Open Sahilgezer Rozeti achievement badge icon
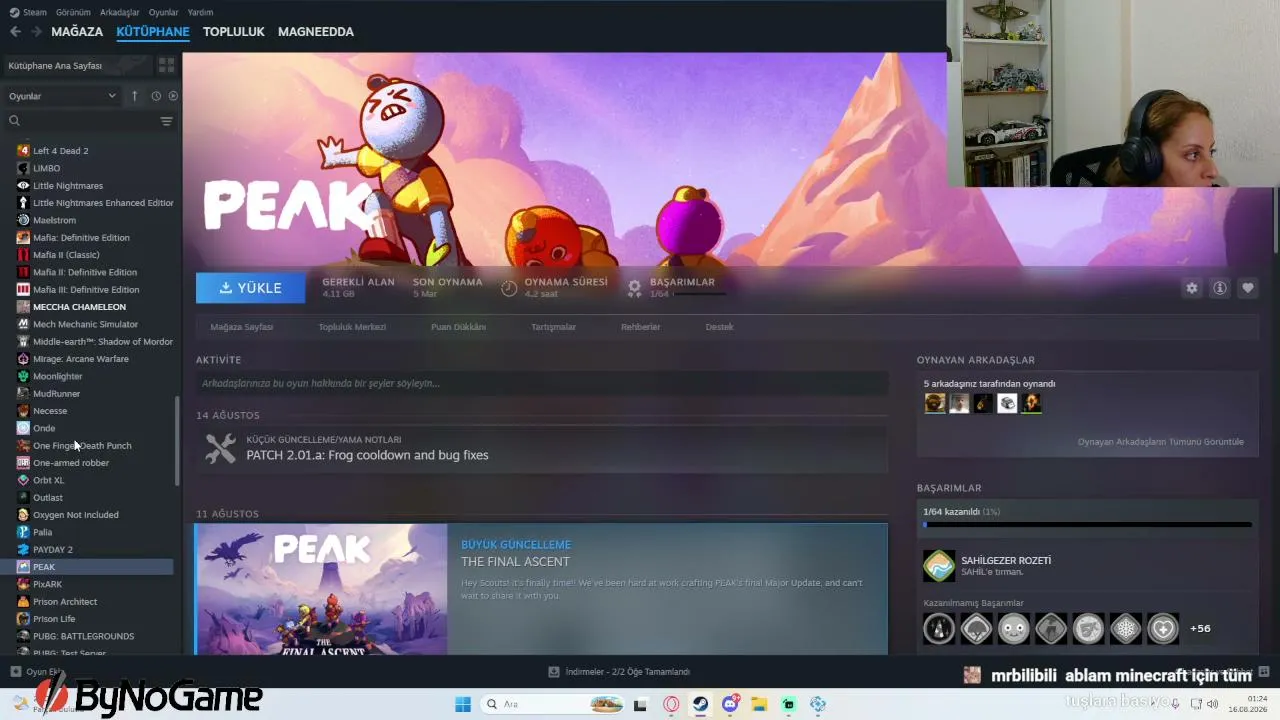This screenshot has height=720, width=1280. 939,566
